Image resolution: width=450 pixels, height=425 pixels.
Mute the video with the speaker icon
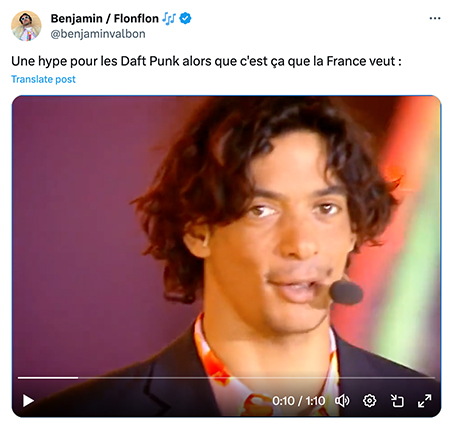click(x=342, y=400)
